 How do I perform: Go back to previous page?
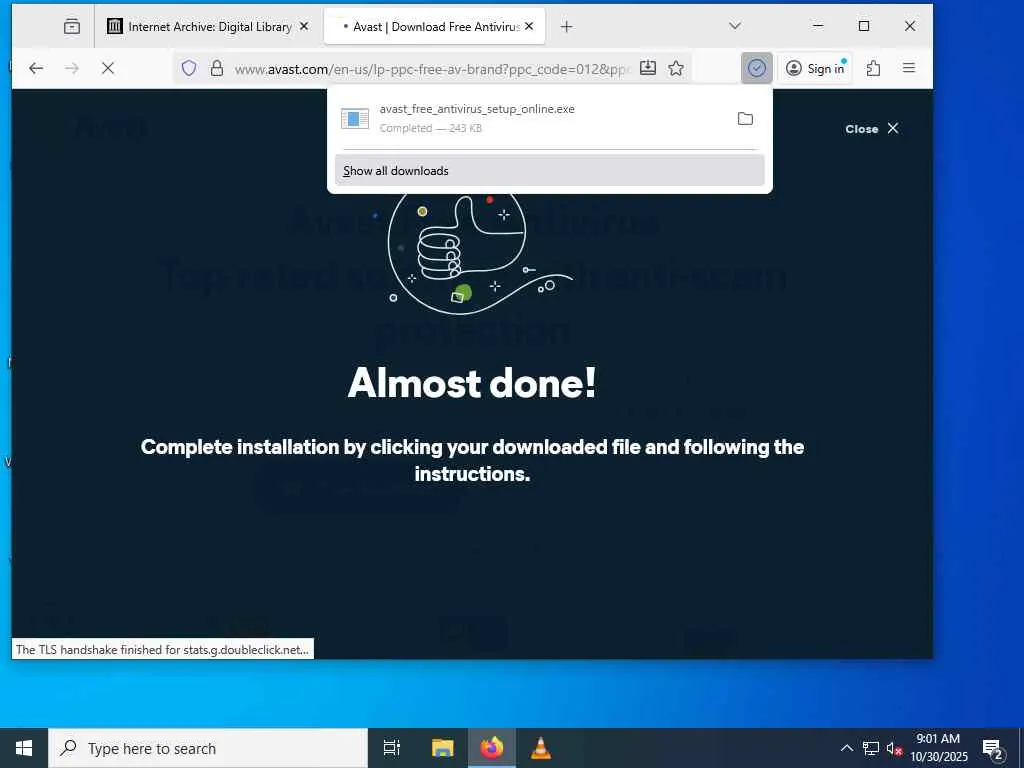pyautogui.click(x=36, y=68)
